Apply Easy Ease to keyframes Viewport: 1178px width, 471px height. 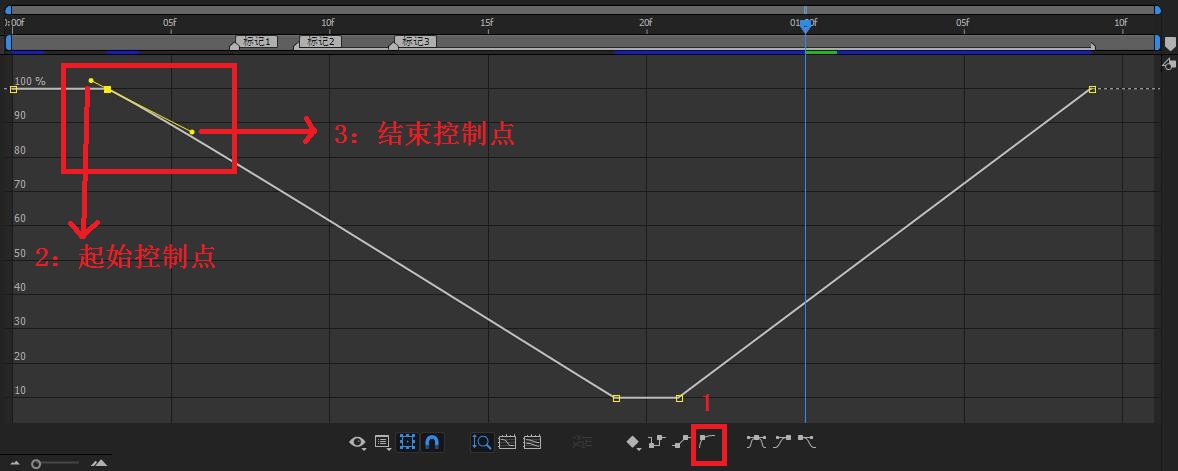[x=755, y=442]
